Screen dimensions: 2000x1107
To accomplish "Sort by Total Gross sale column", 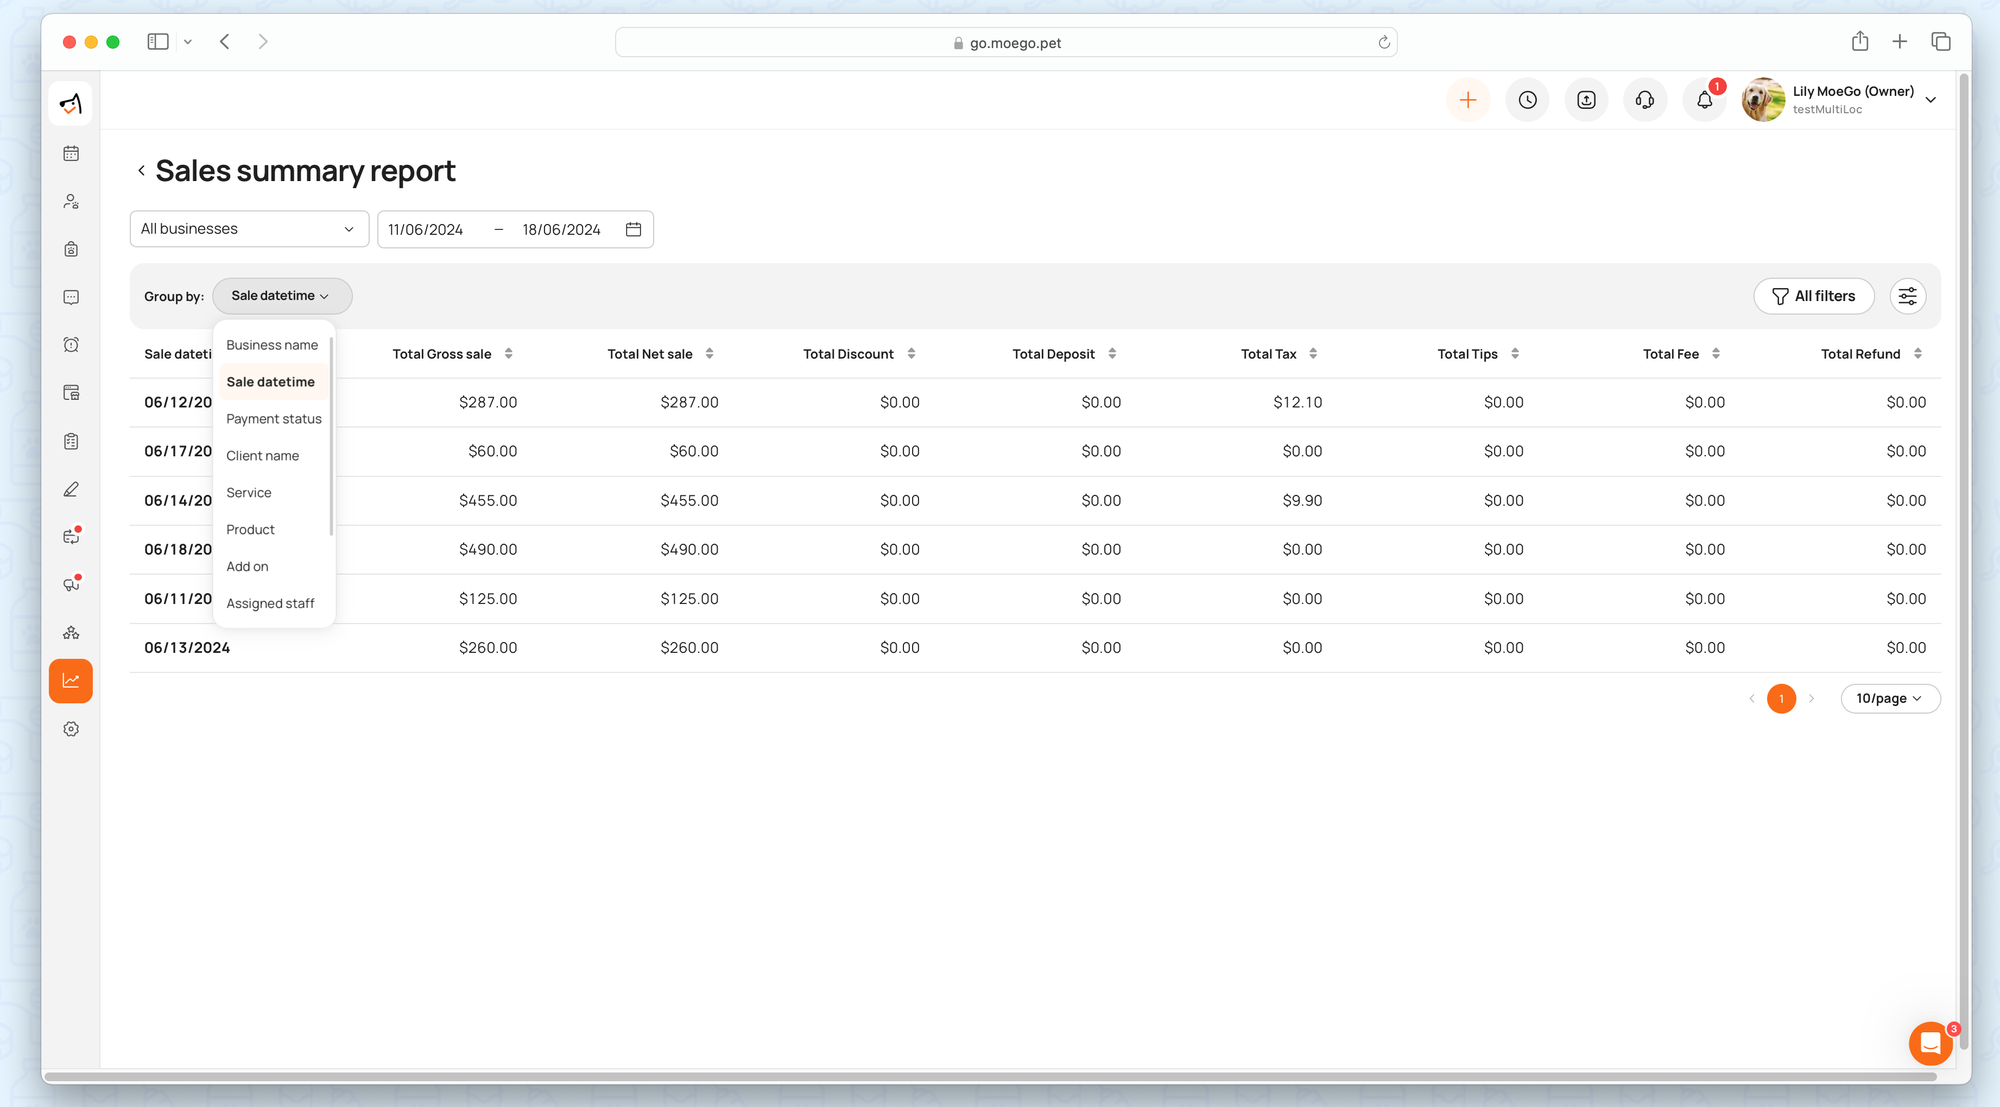I will (508, 354).
